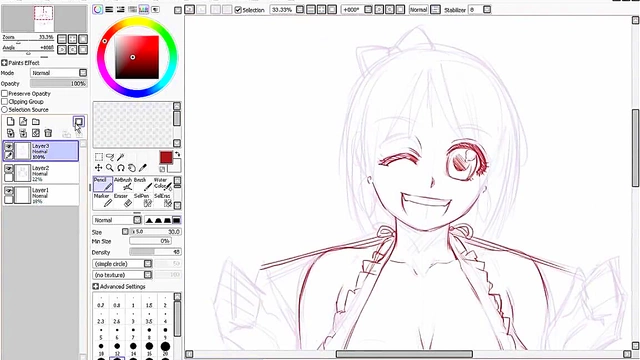Open the no texture dropdown
640x360 pixels.
point(122,275)
